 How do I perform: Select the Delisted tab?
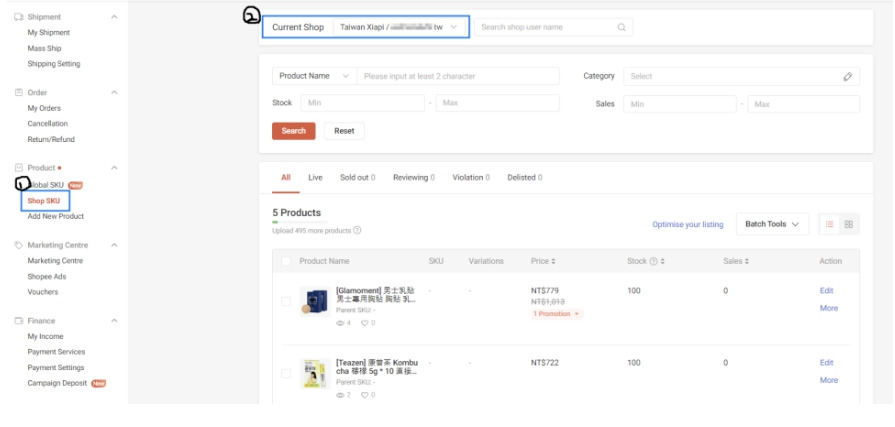[x=525, y=178]
